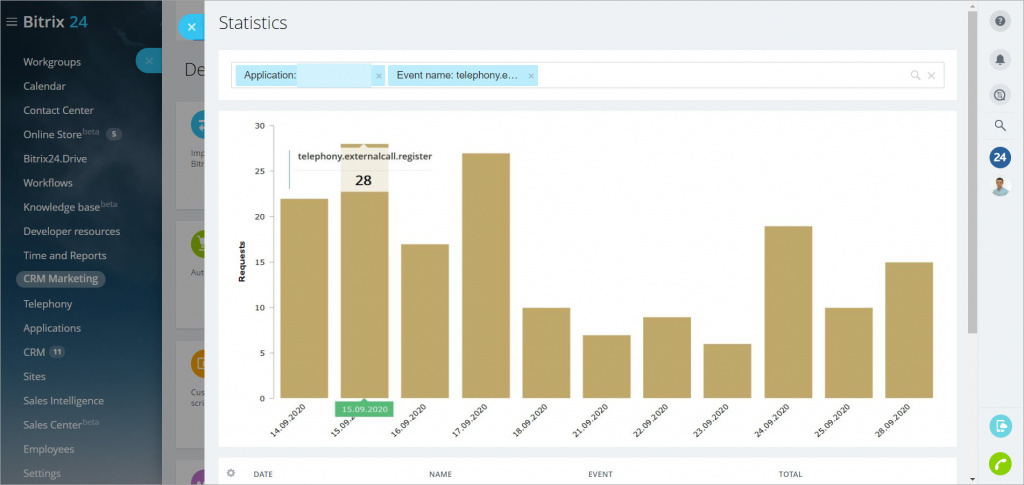This screenshot has height=485, width=1024.
Task: Open Knowledge base beta menu item
Action: (70, 207)
